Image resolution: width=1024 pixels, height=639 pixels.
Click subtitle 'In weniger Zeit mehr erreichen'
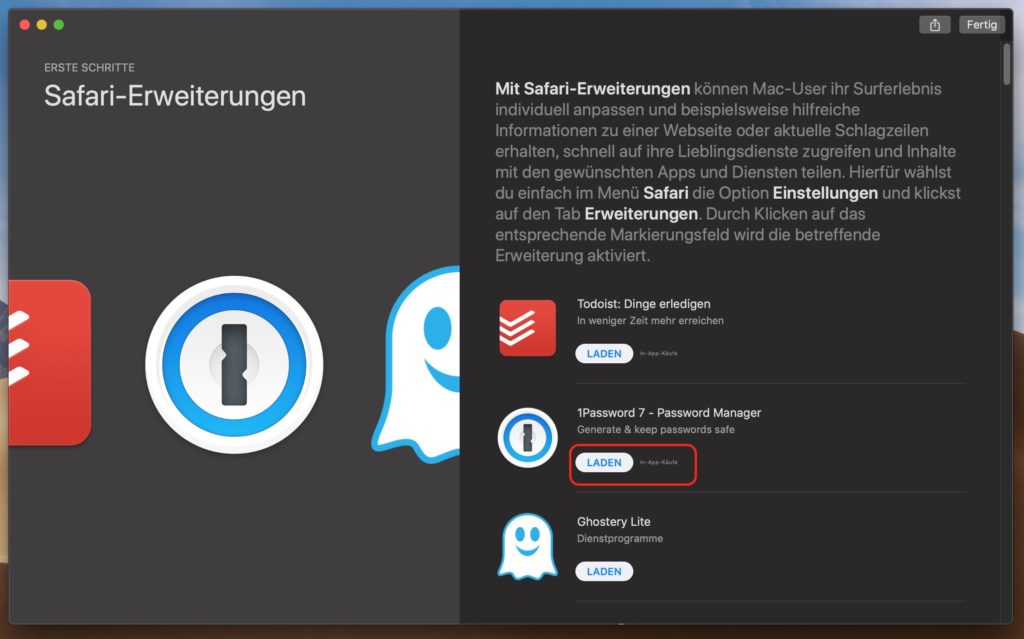click(x=650, y=321)
